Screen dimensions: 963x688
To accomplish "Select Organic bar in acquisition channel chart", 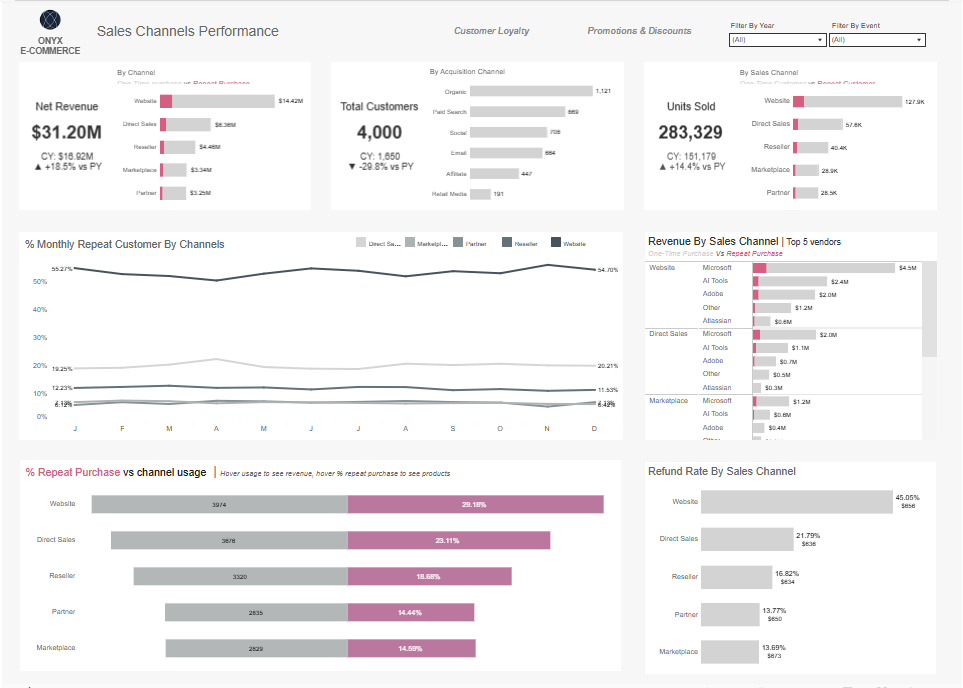I will 530,91.
